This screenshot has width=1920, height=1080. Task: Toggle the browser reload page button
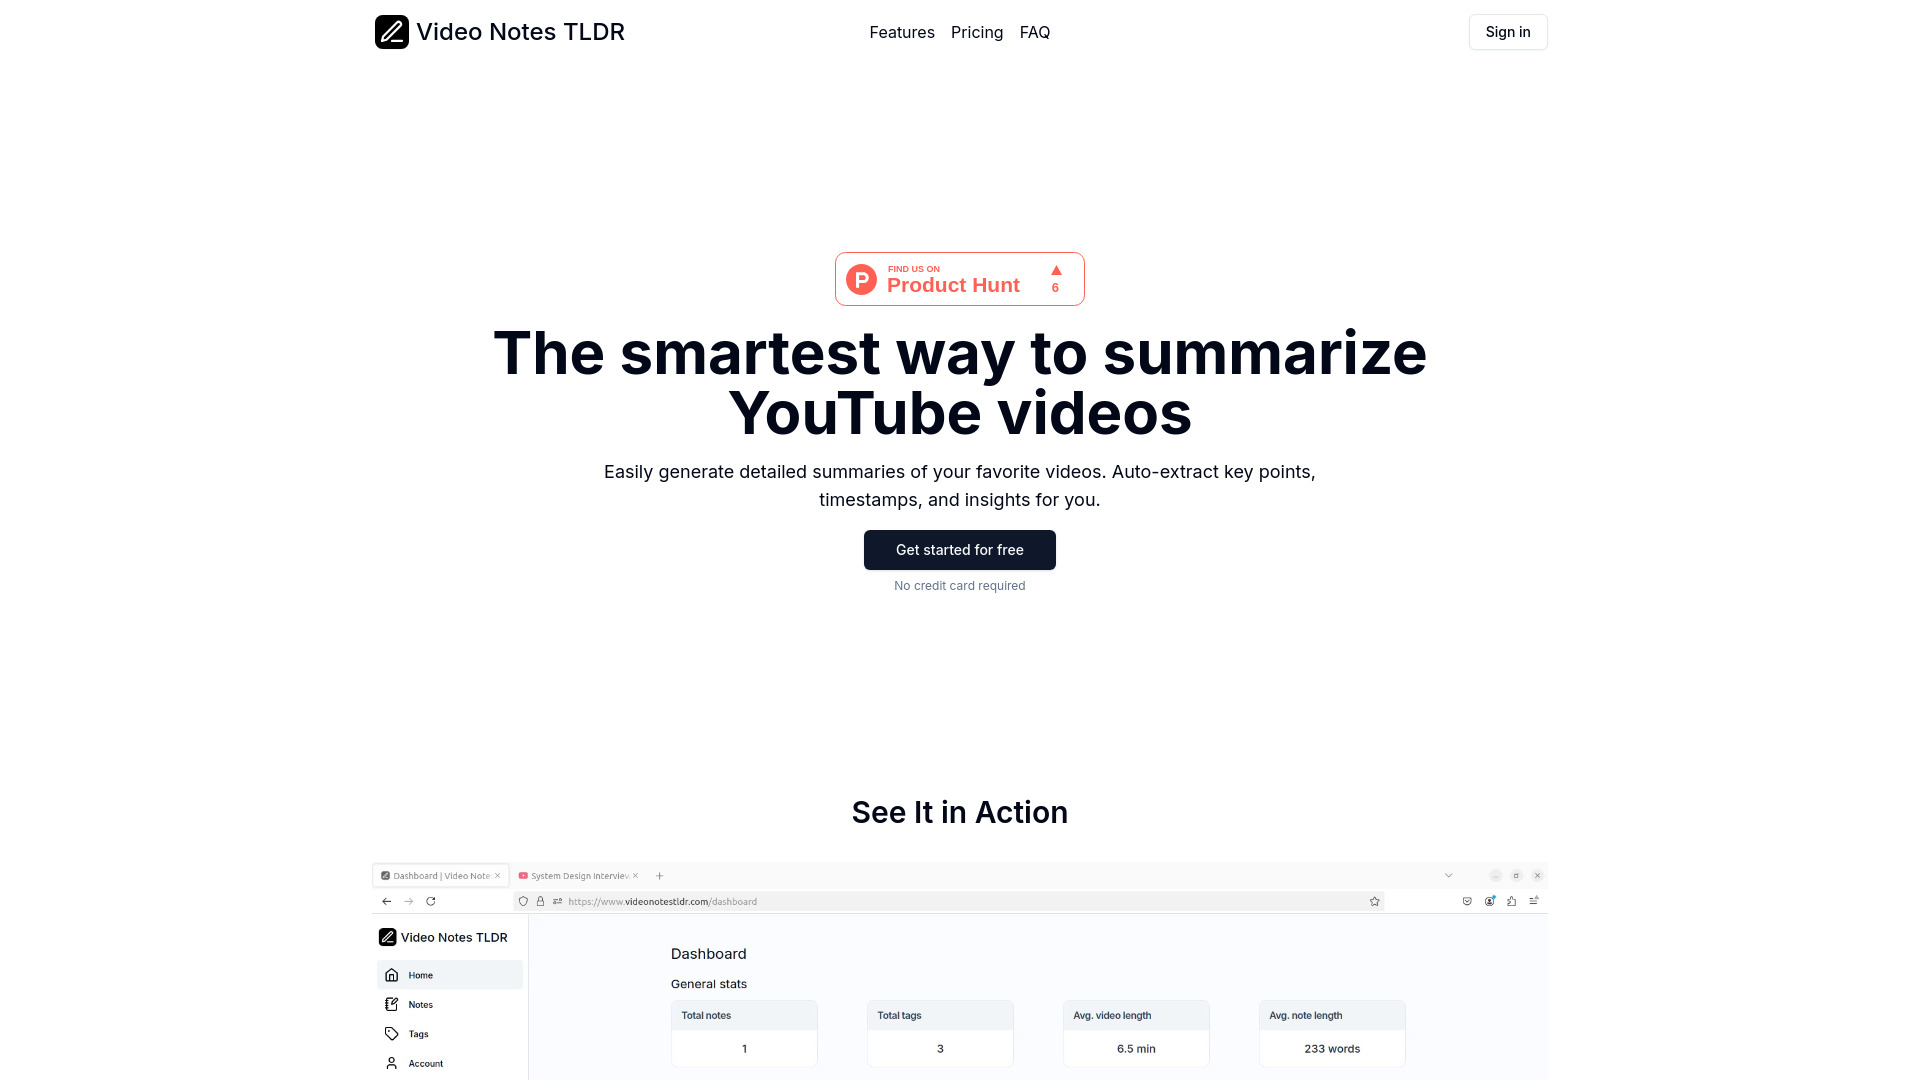431,901
